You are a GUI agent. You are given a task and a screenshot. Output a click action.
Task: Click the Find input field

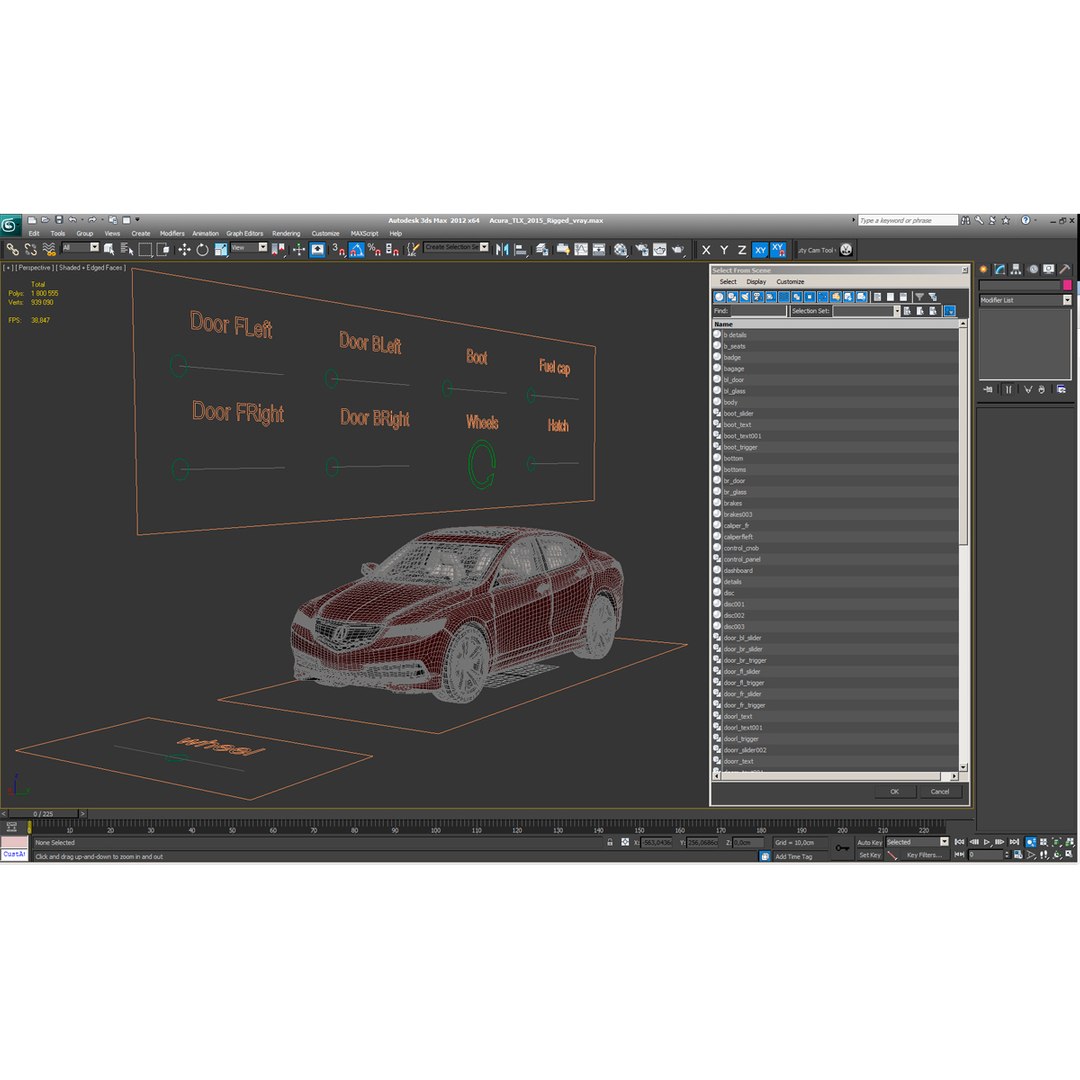coord(758,311)
